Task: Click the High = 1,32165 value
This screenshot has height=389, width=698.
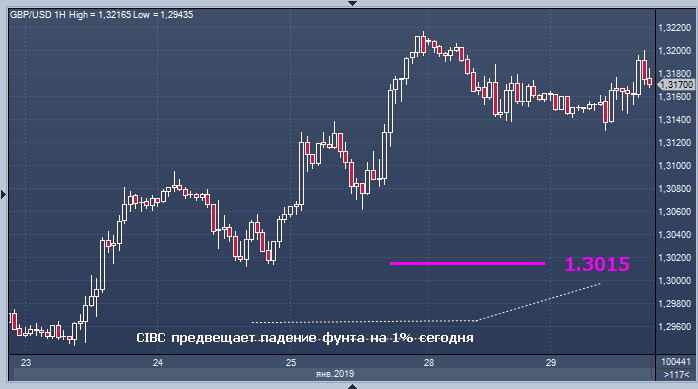Action: click(x=100, y=15)
